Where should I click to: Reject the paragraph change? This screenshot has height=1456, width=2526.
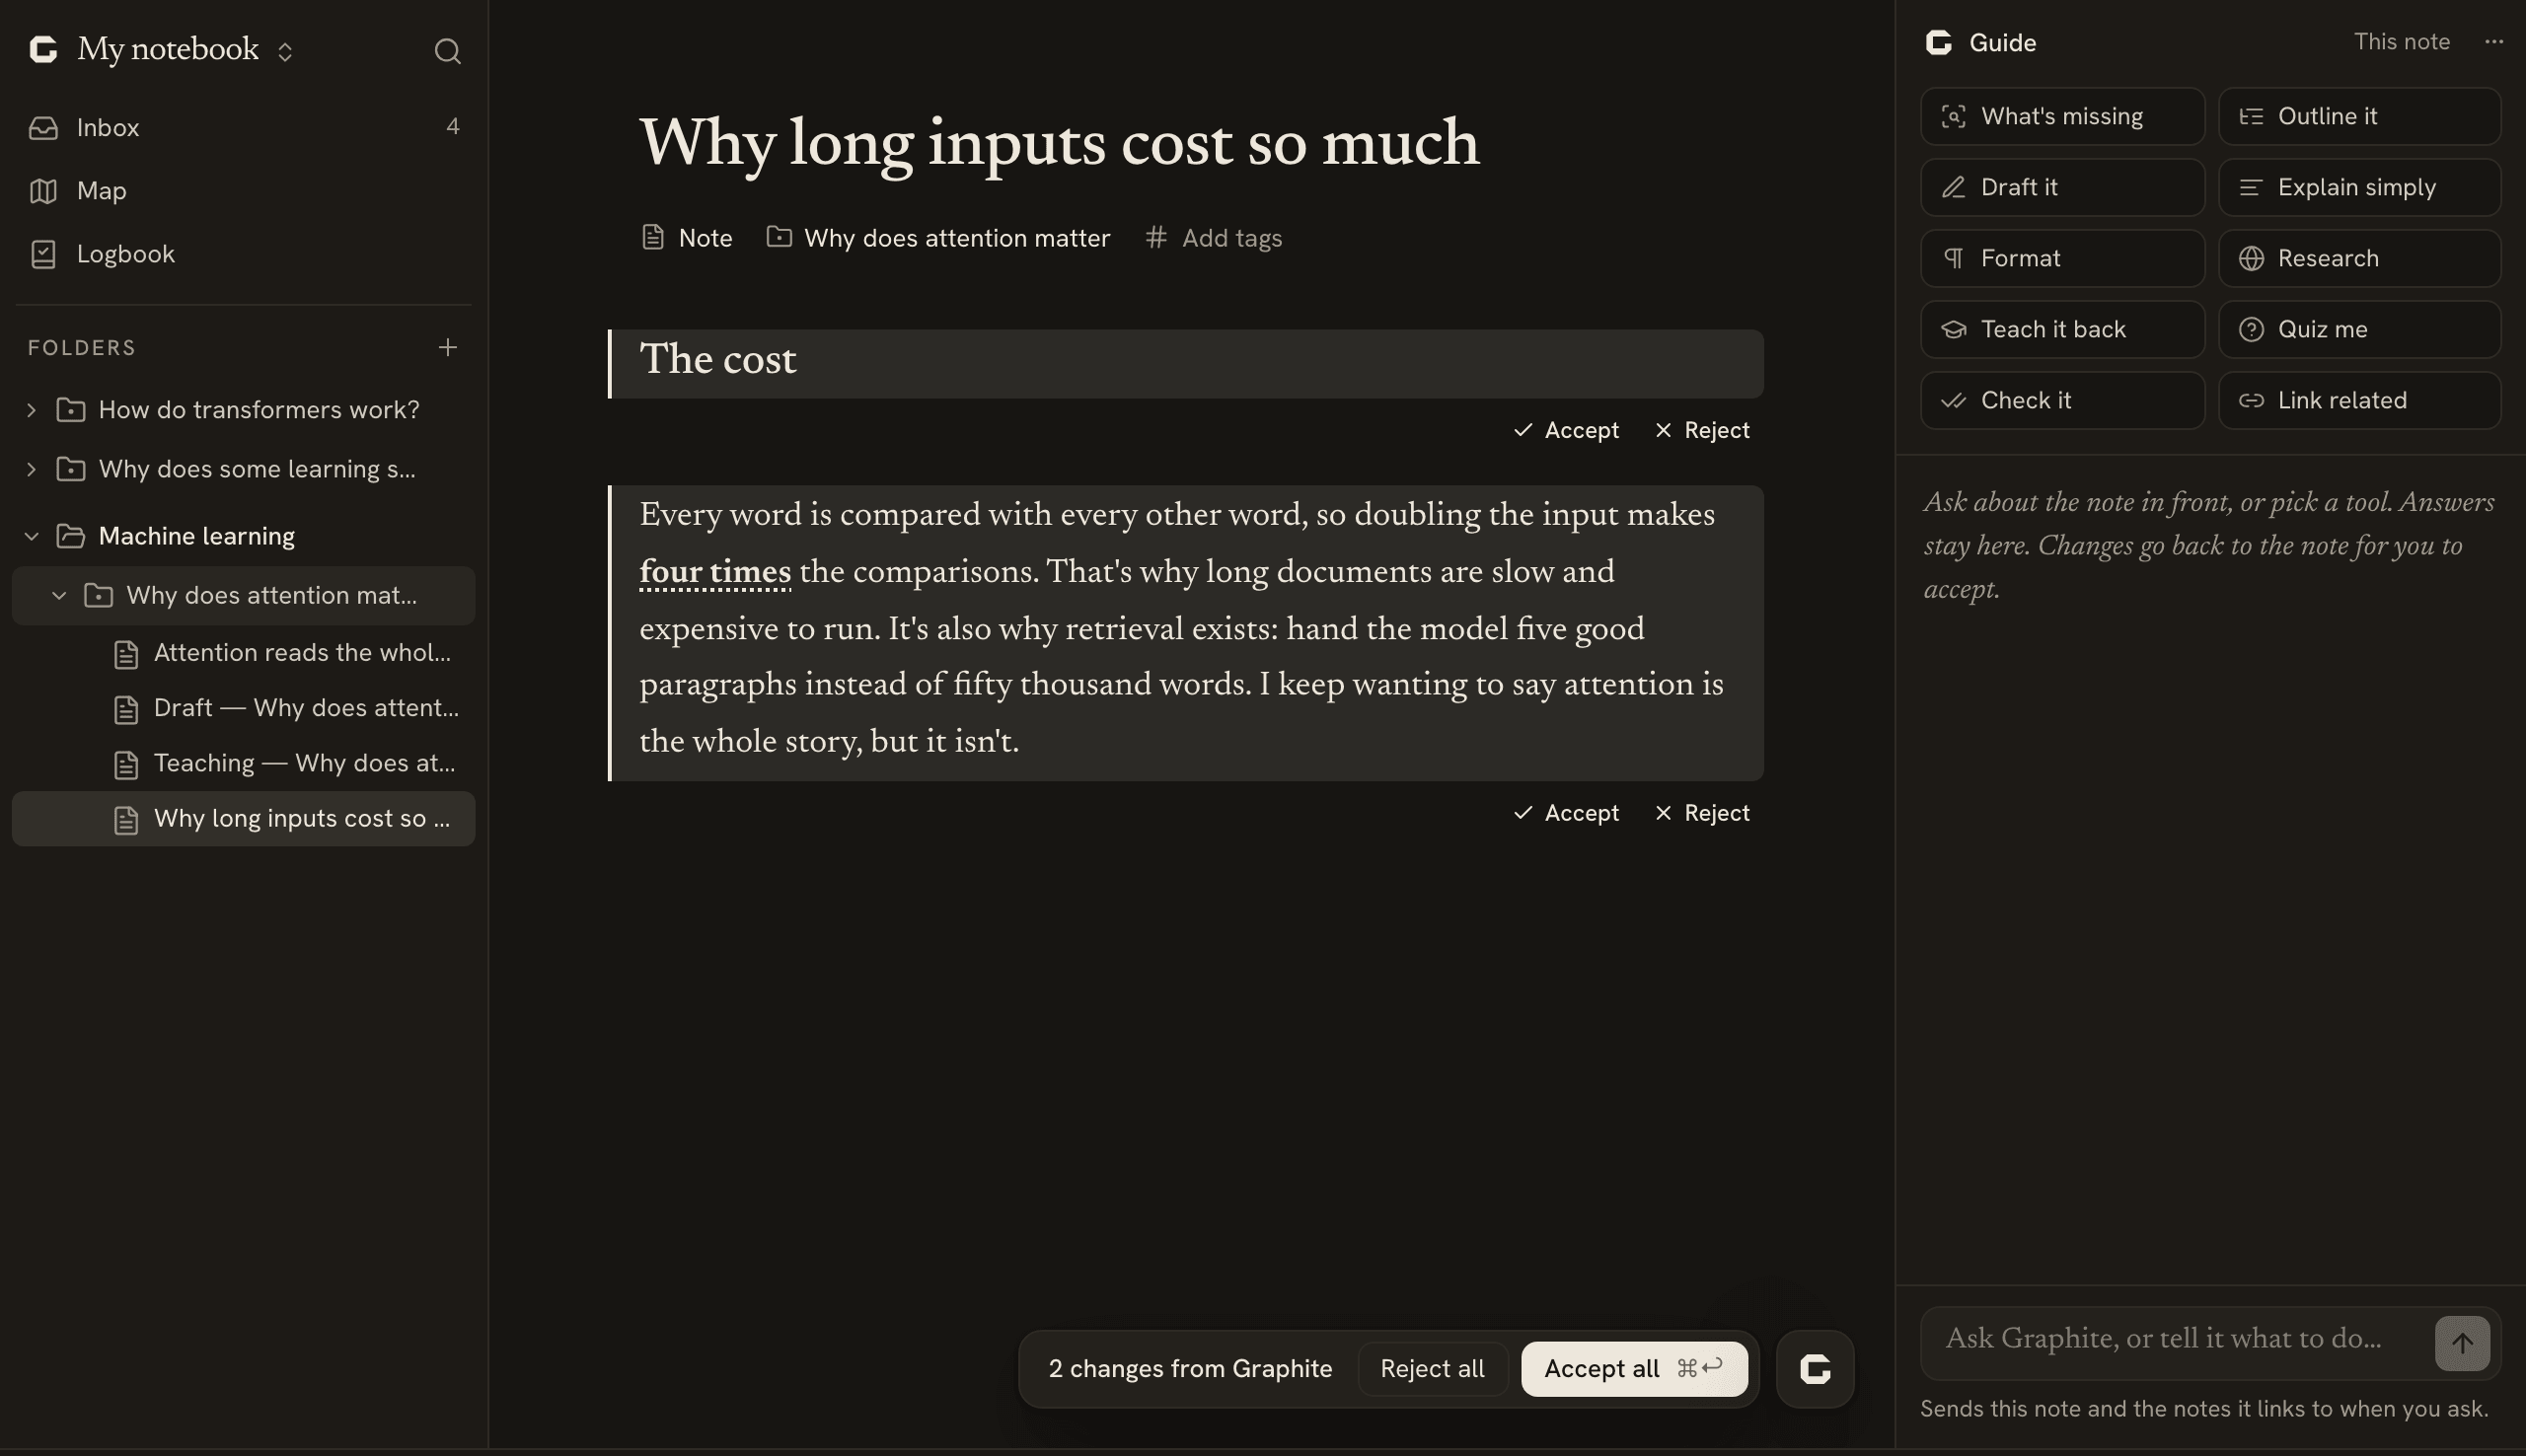[1702, 813]
